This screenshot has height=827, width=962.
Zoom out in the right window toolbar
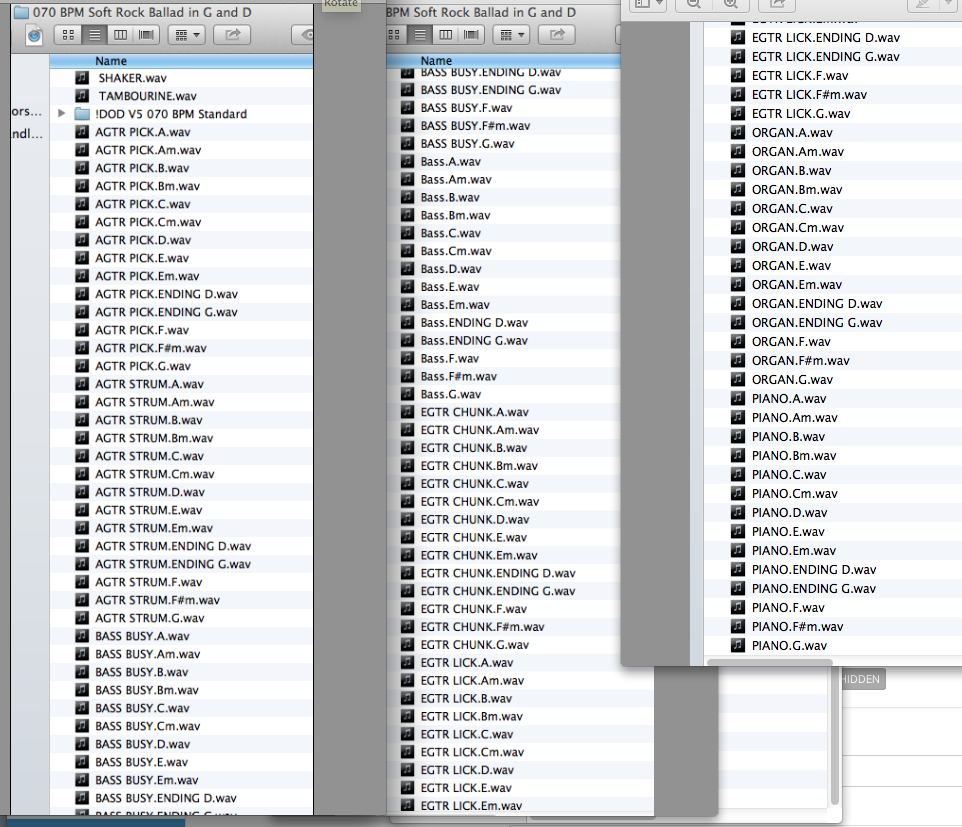tap(693, 5)
